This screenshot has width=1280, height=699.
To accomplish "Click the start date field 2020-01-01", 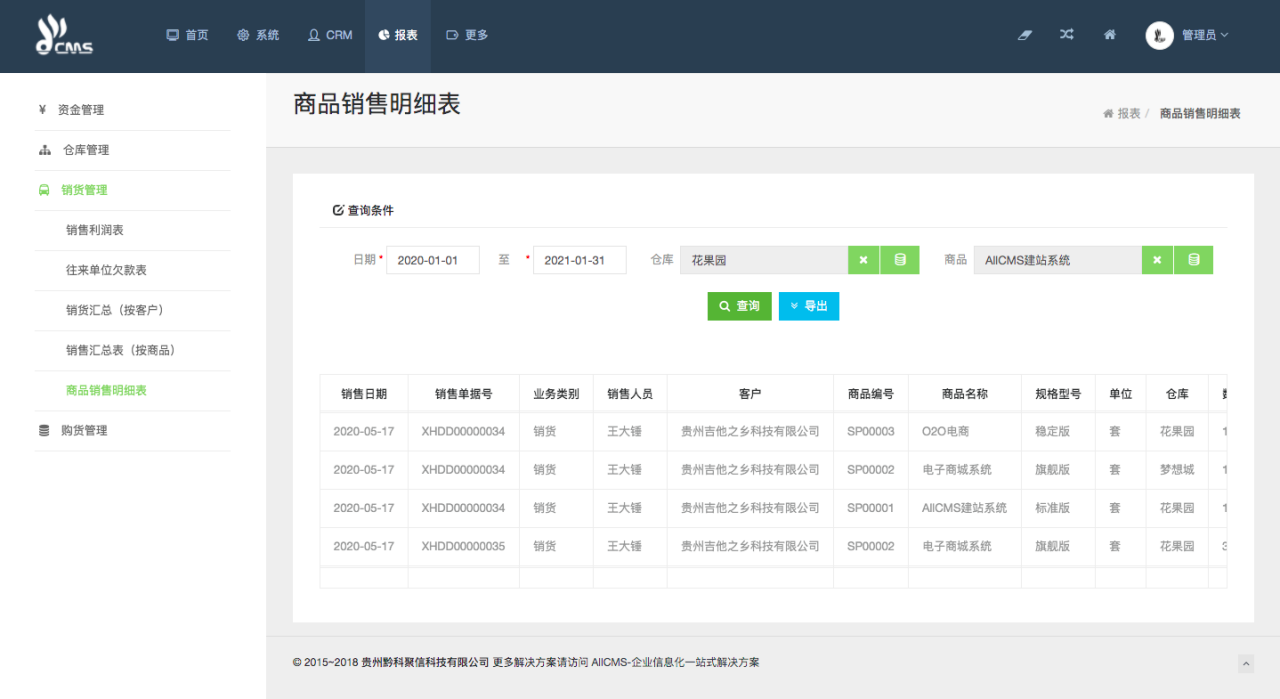I will point(432,260).
